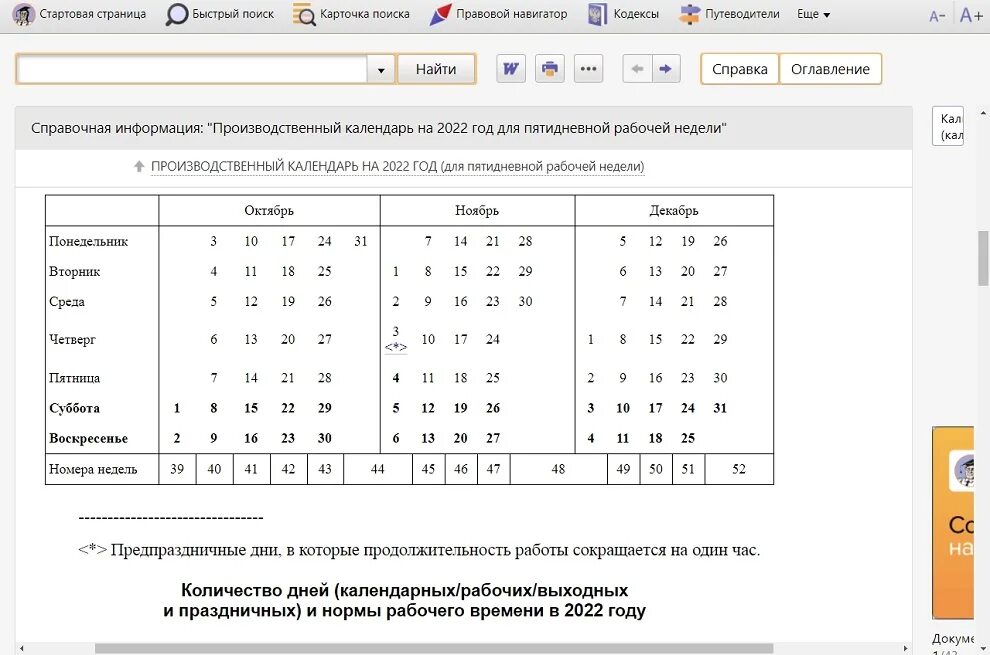Go back with the left arrow button
Screen dimensions: 990x655
(x=637, y=69)
